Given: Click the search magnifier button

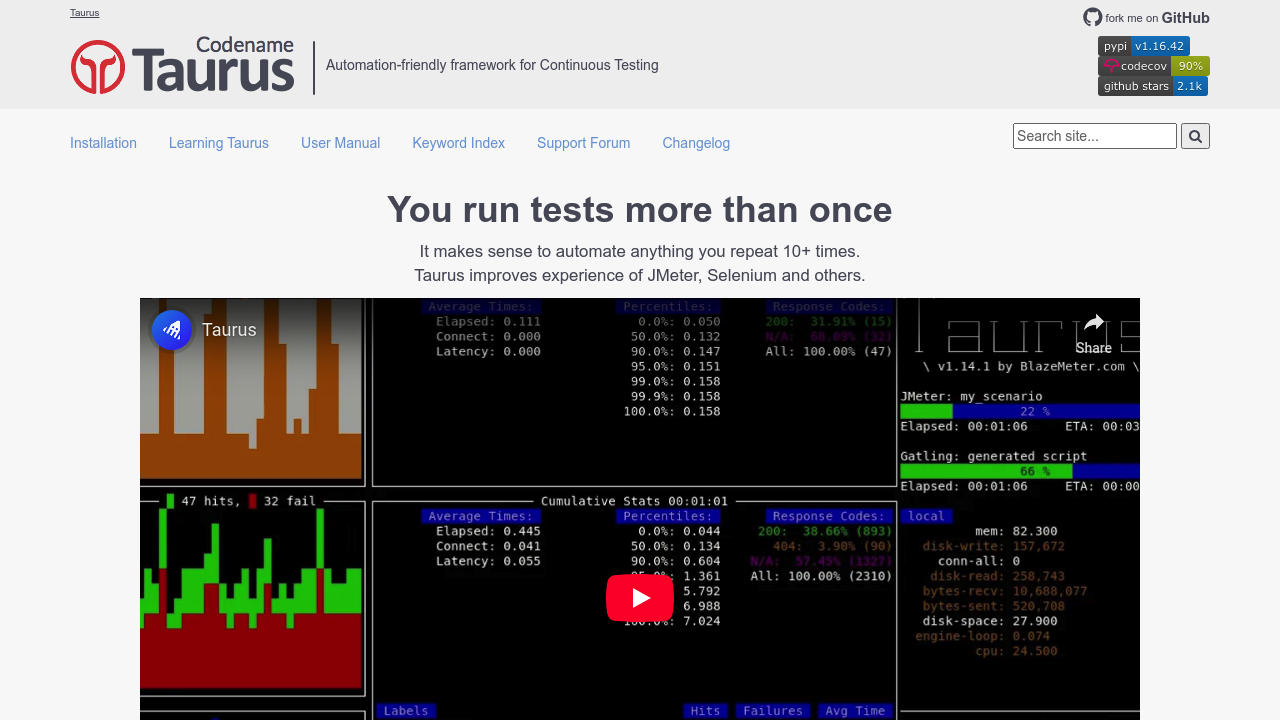Looking at the screenshot, I should [x=1195, y=136].
